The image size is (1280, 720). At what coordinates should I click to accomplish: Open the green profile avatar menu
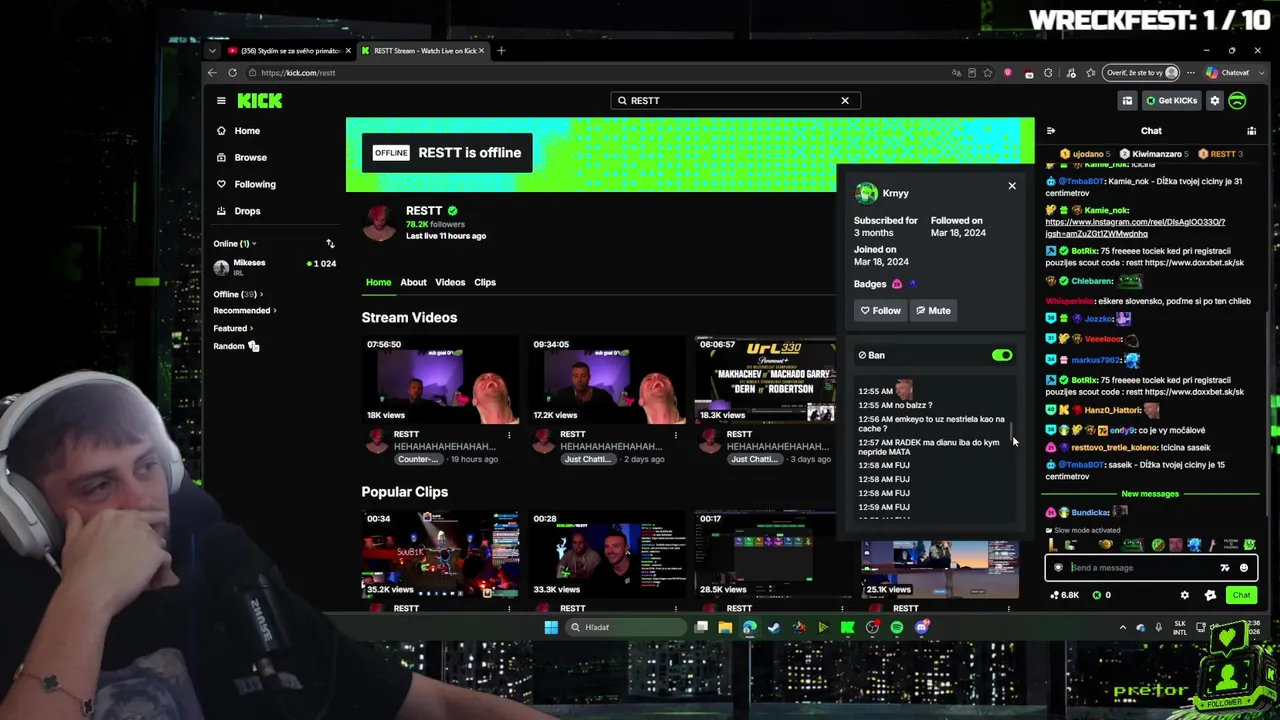[x=1237, y=101]
